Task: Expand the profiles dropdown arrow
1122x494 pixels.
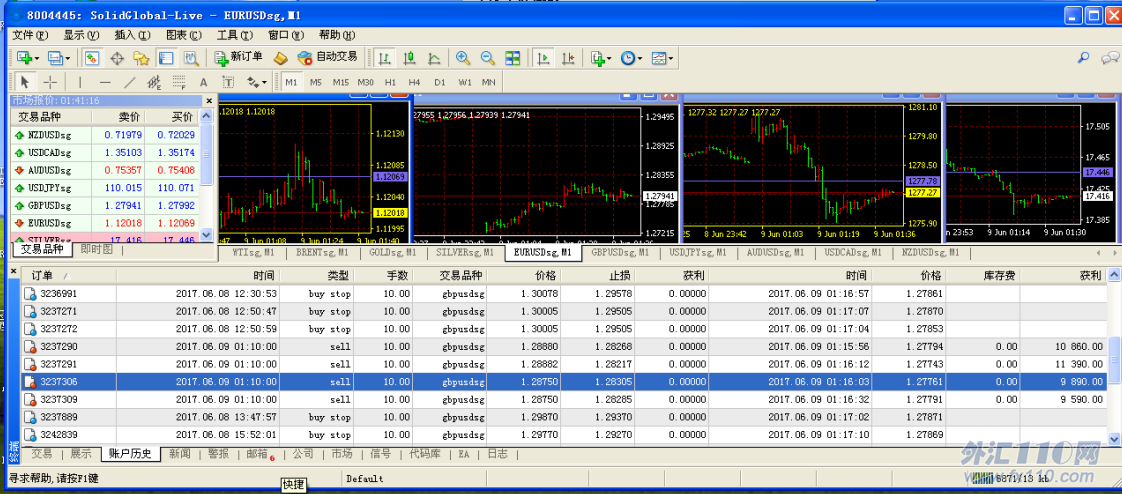Action: 68,59
